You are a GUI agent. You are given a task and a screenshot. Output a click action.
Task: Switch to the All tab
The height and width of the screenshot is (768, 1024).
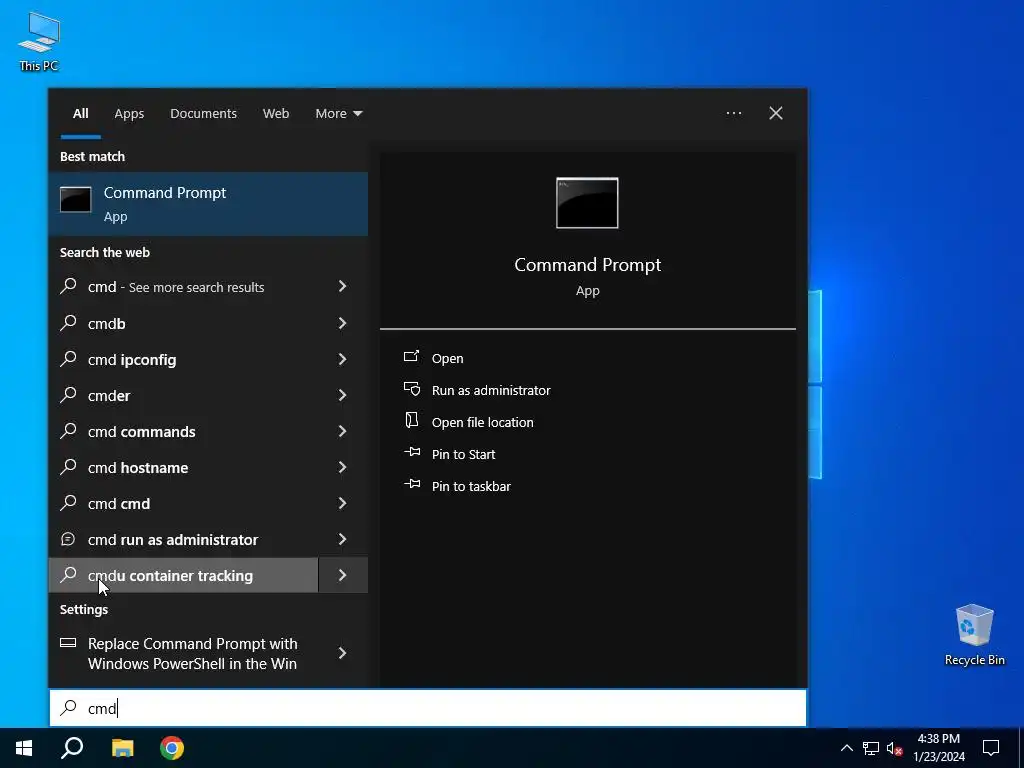click(80, 114)
